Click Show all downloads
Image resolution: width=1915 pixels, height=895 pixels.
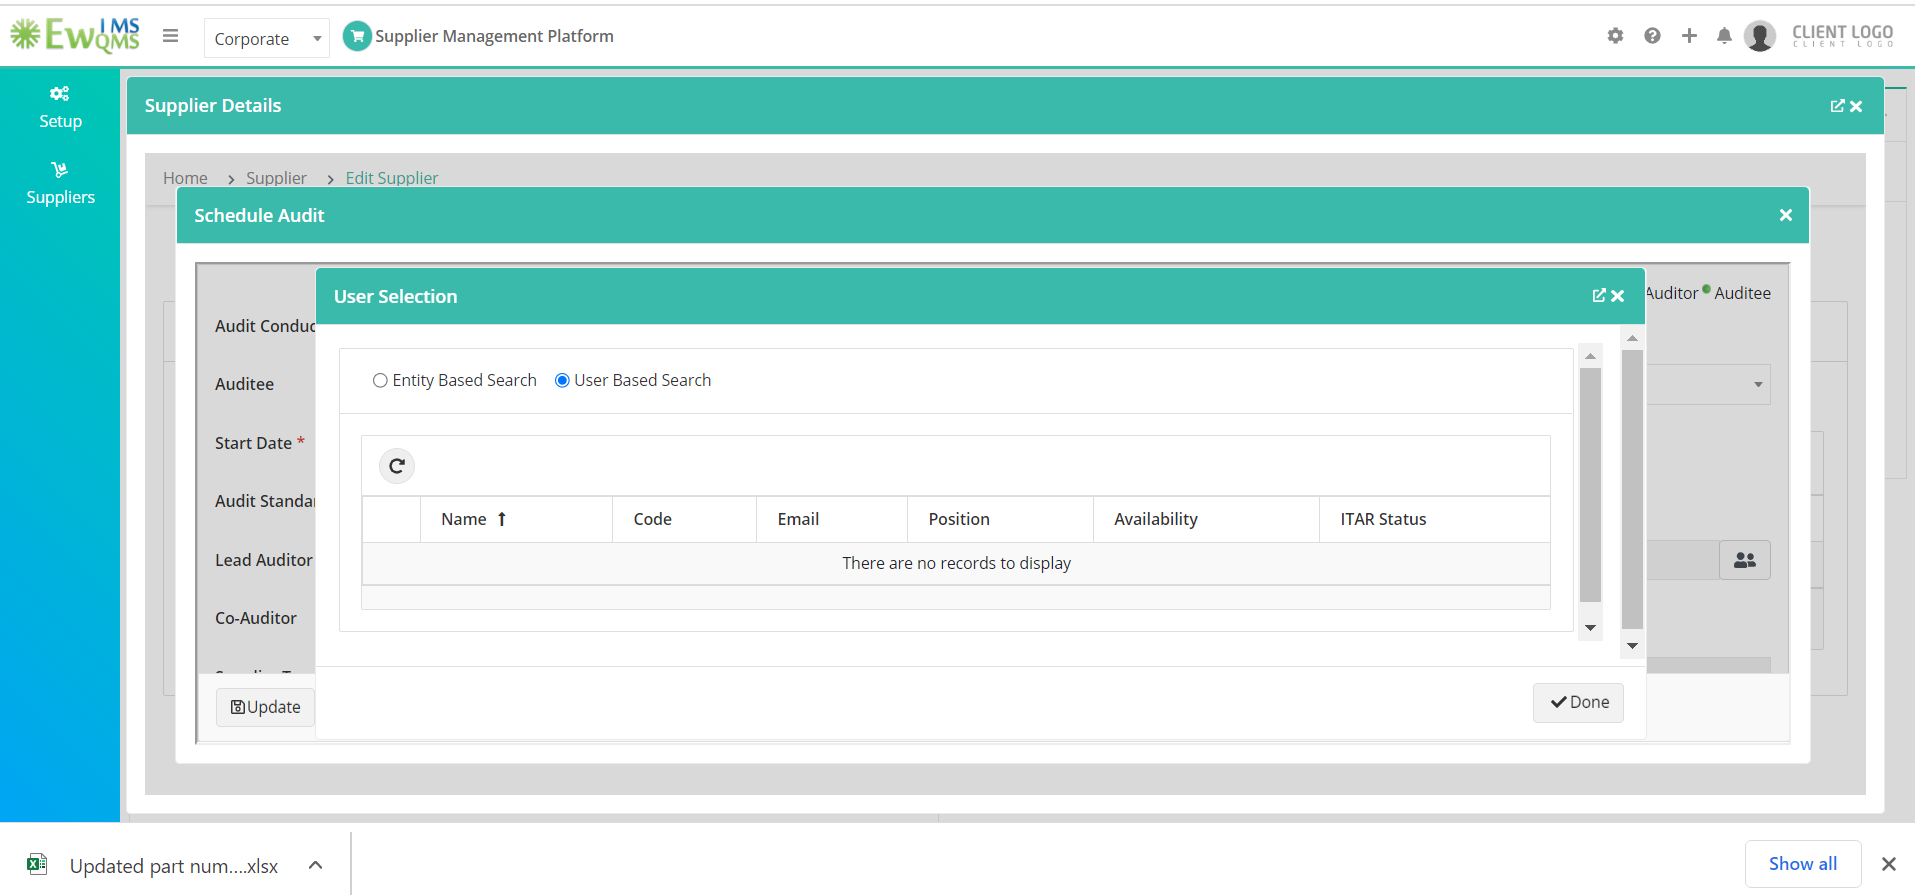point(1803,864)
